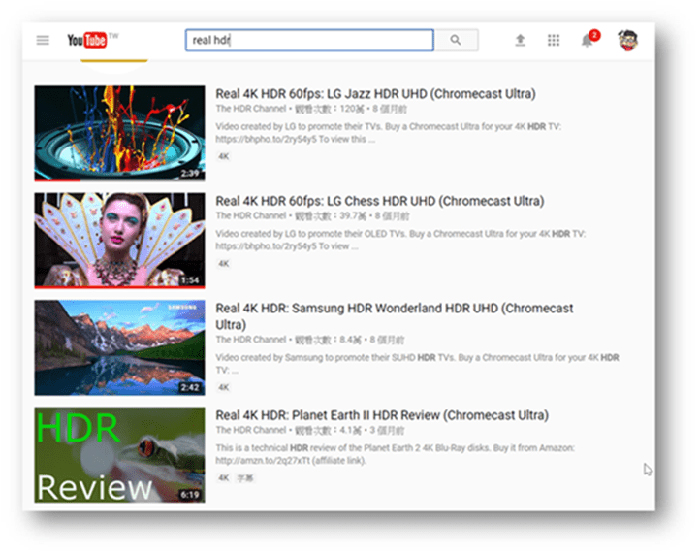Go to YouTube home via logo

(88, 40)
